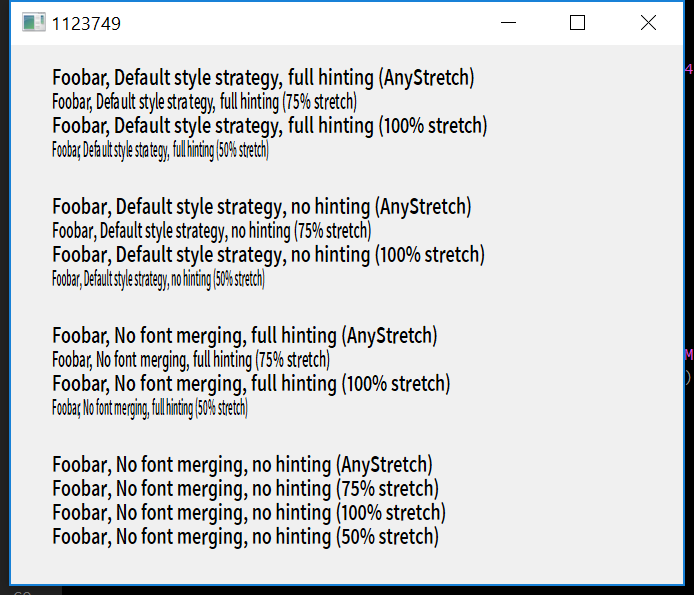694x595 pixels.
Task: Click the No font merging, no hinting (50% stretch) line
Action: coord(246,537)
